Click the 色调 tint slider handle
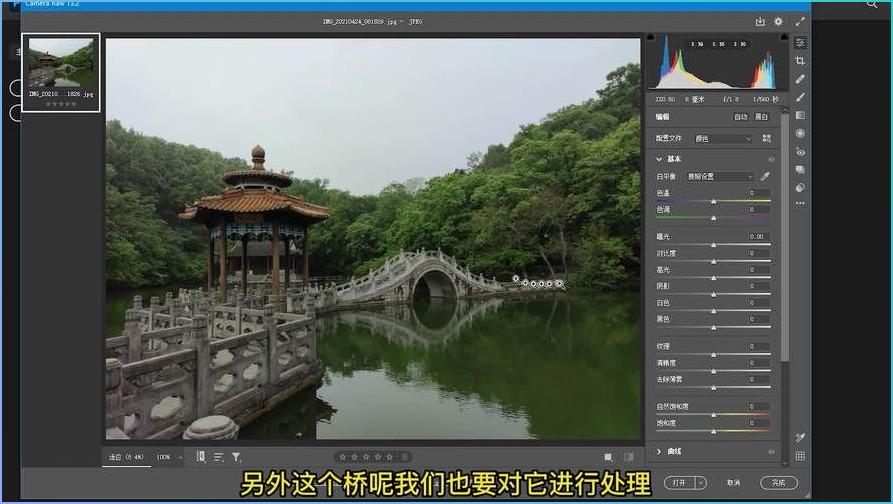Viewport: 893px width, 504px height. [714, 218]
